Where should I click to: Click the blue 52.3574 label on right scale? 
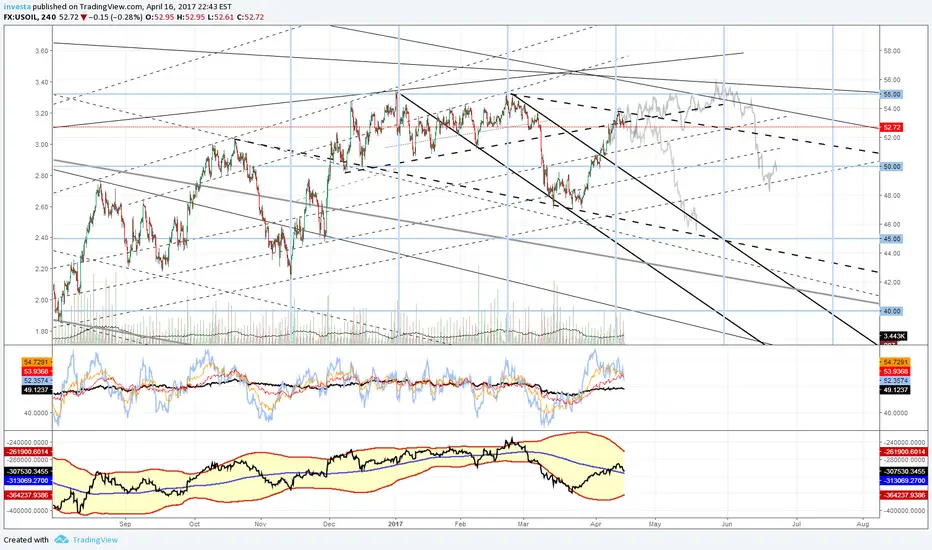point(895,381)
